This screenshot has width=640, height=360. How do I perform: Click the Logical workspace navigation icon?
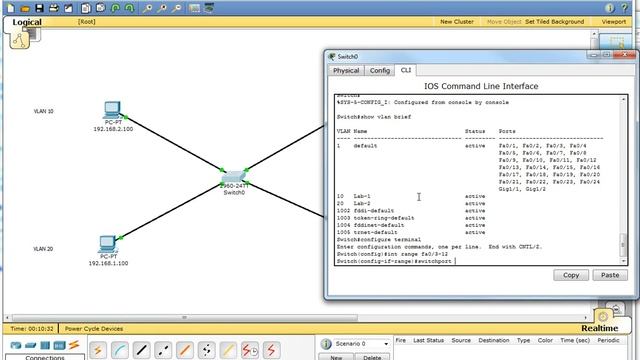(x=20, y=40)
